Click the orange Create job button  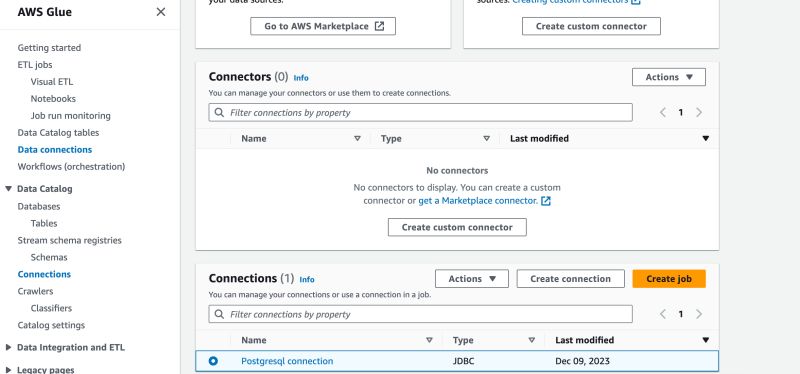coord(669,279)
